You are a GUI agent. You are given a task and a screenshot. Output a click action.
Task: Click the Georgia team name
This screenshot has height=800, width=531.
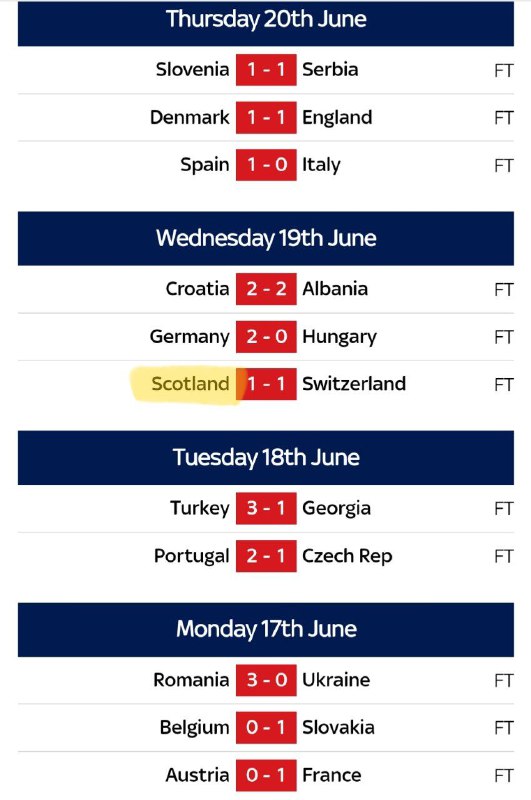[337, 509]
